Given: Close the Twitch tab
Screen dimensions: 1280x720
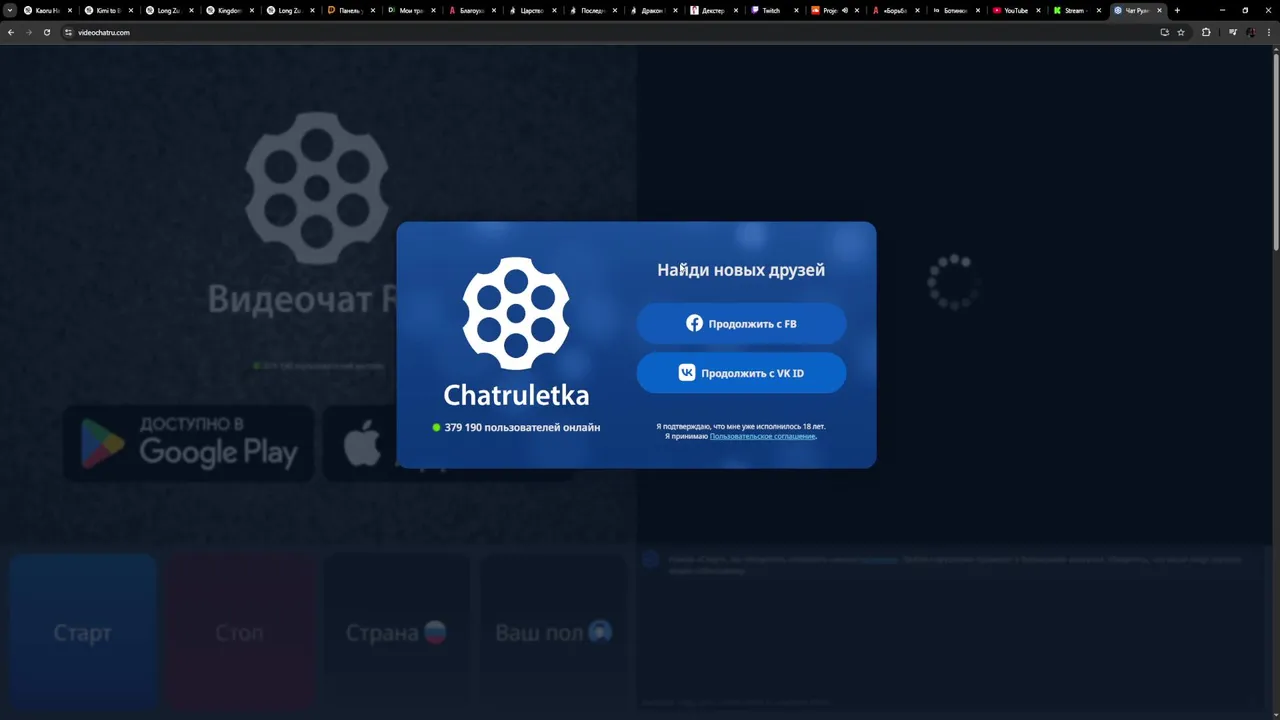Looking at the screenshot, I should pos(796,10).
